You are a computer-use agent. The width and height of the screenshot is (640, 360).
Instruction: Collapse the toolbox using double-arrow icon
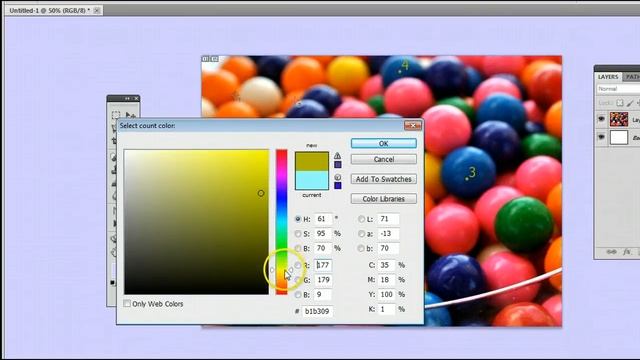click(x=127, y=98)
